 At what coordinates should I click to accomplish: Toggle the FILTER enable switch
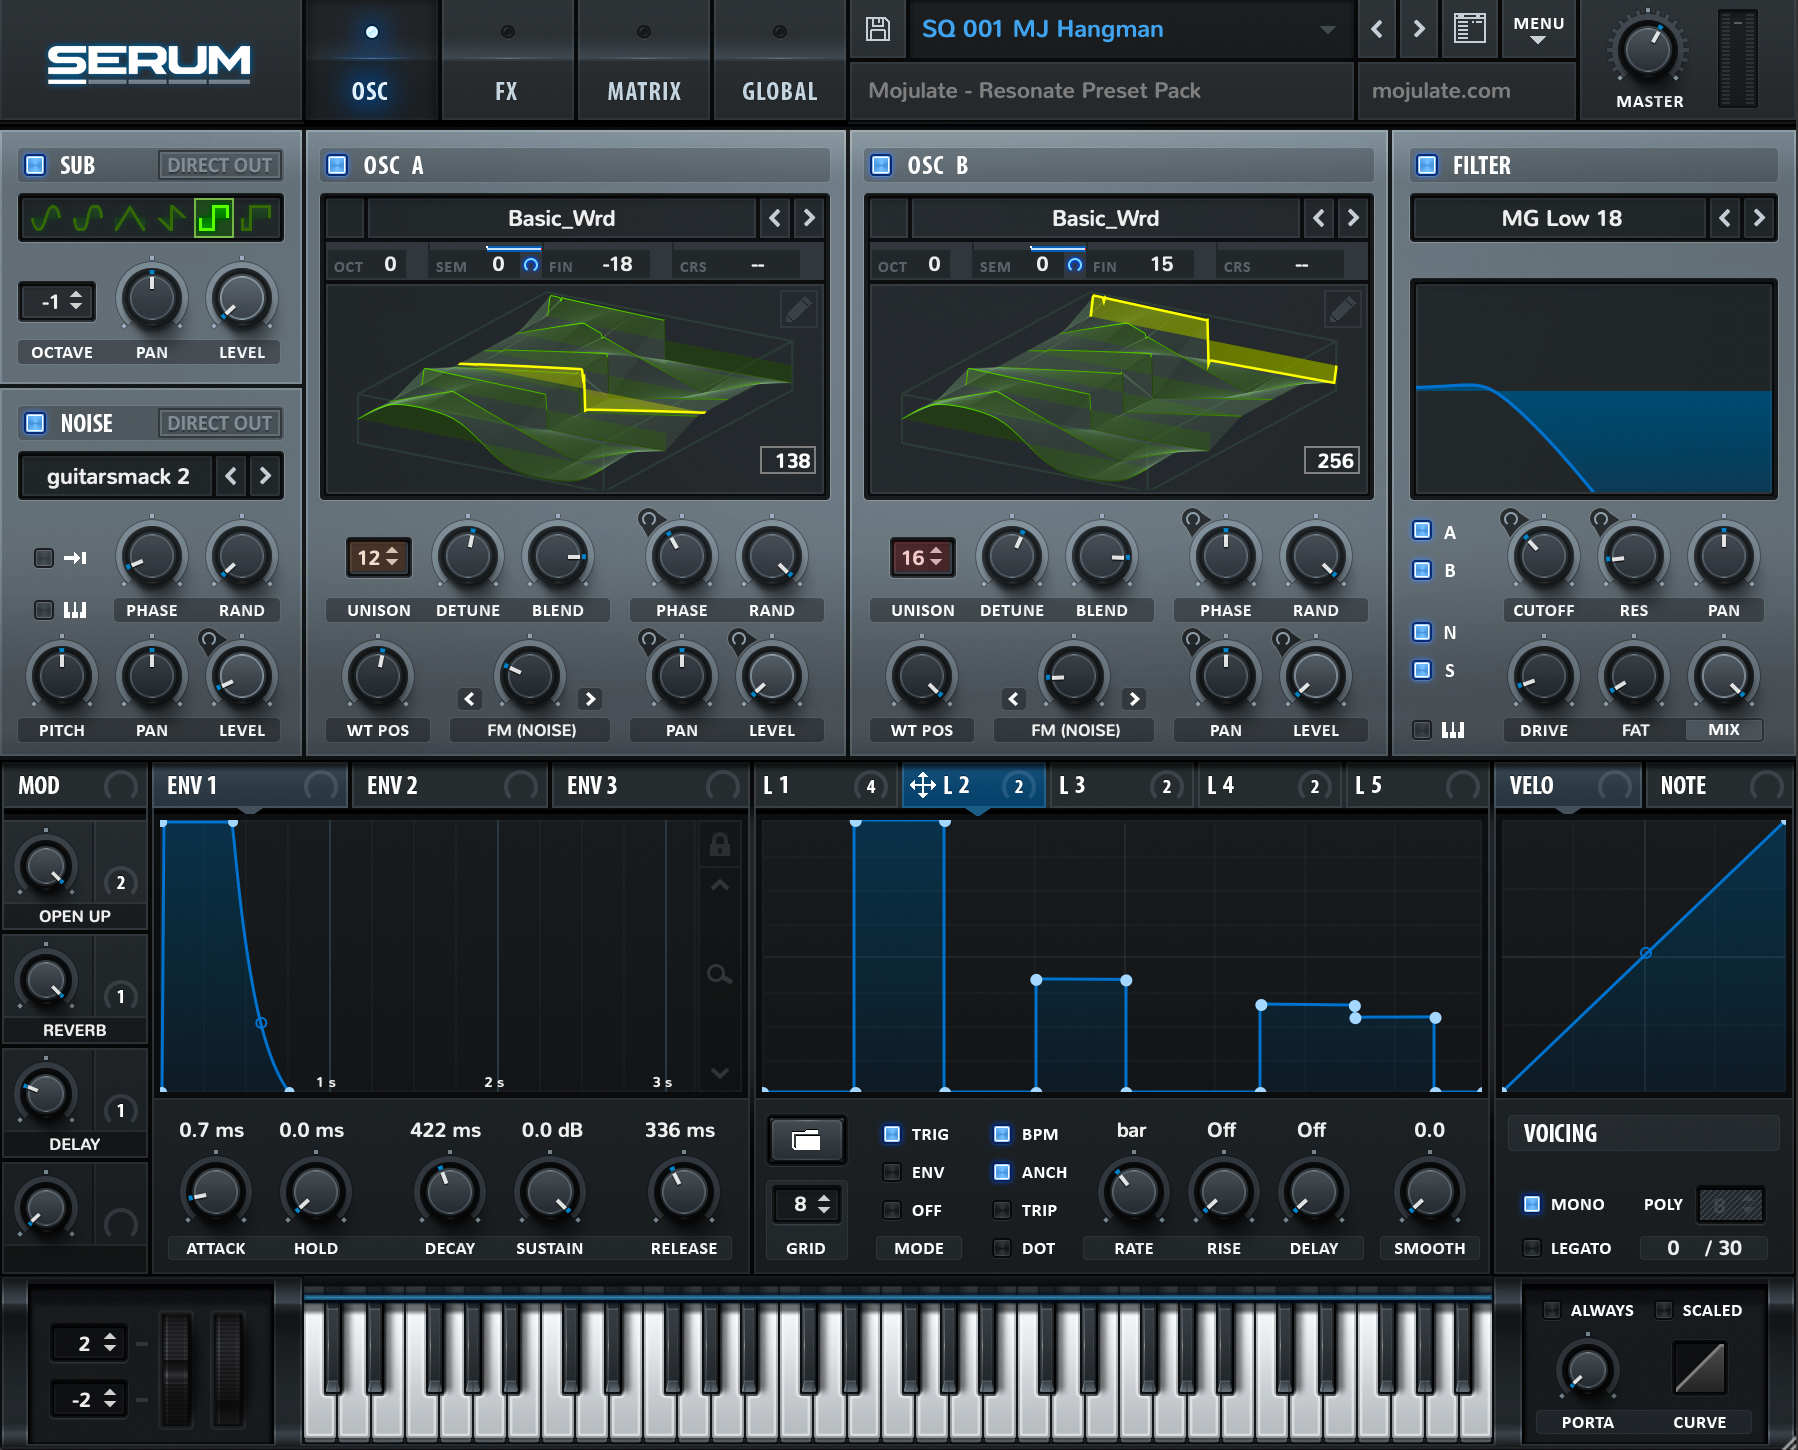pyautogui.click(x=1427, y=165)
